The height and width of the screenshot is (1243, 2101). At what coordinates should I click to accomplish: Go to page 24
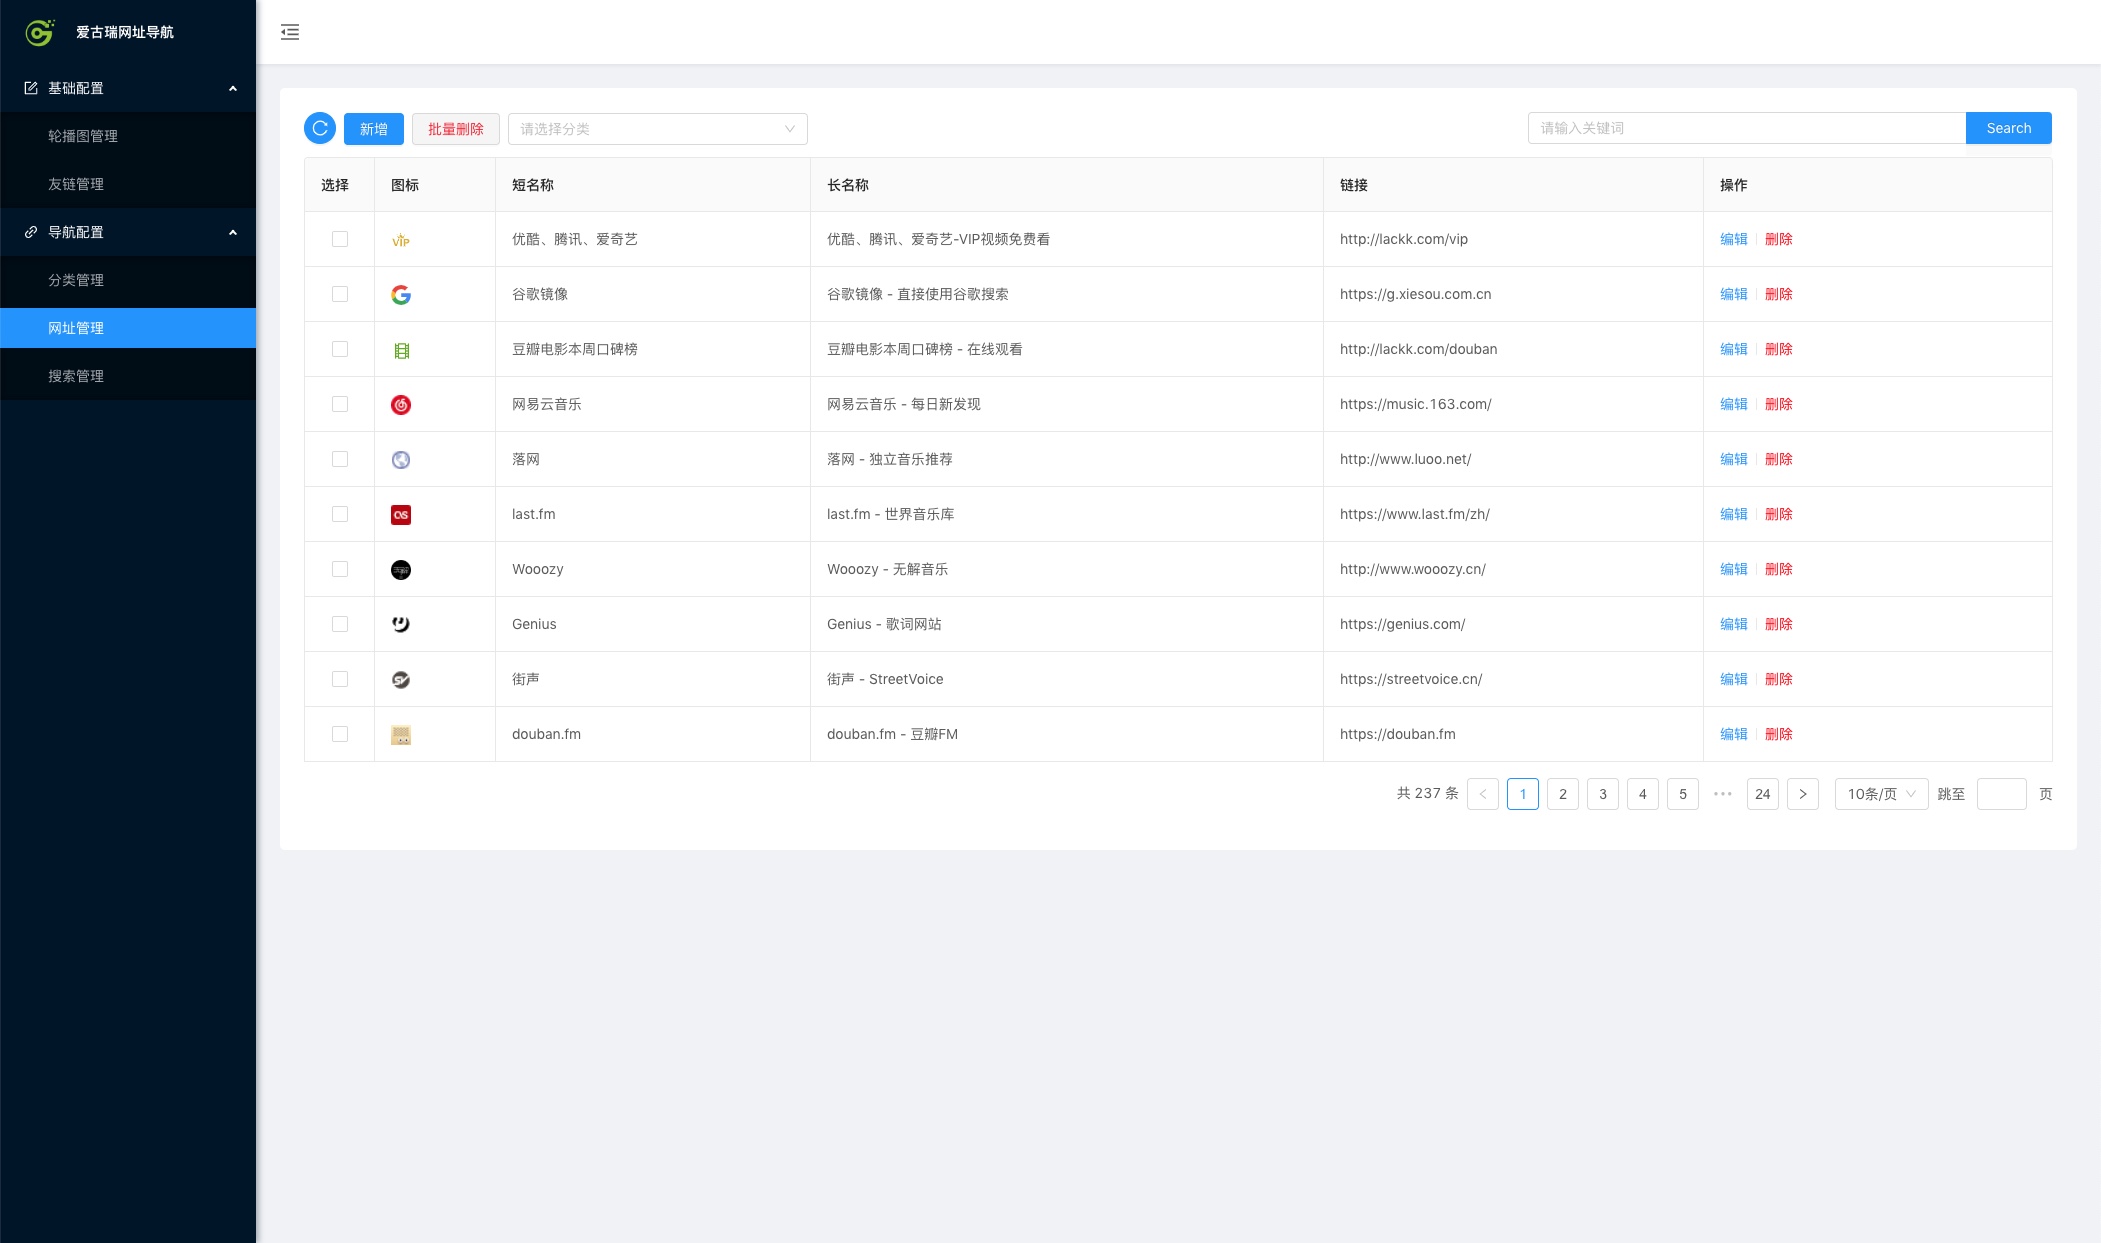[x=1763, y=794]
